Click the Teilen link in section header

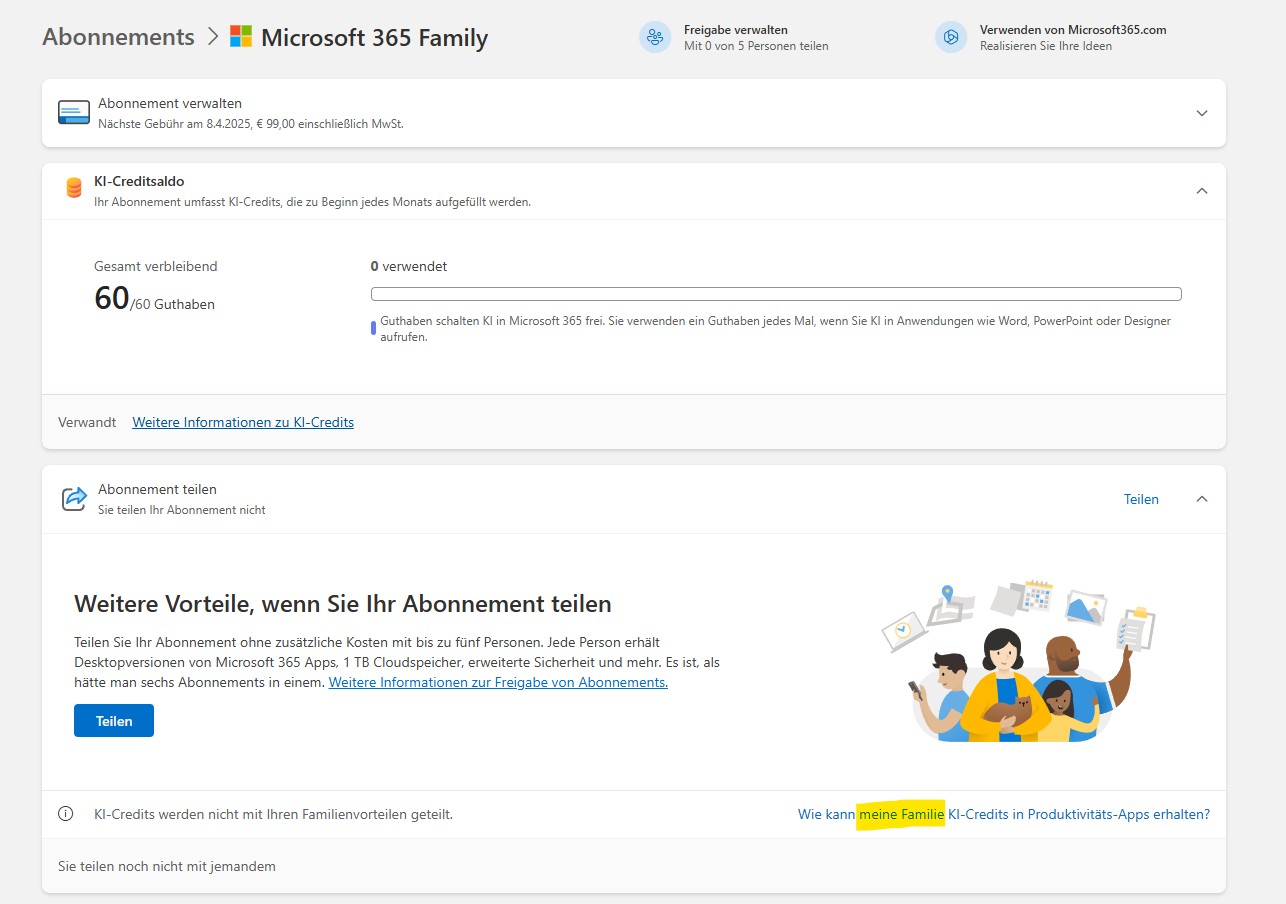coord(1141,499)
